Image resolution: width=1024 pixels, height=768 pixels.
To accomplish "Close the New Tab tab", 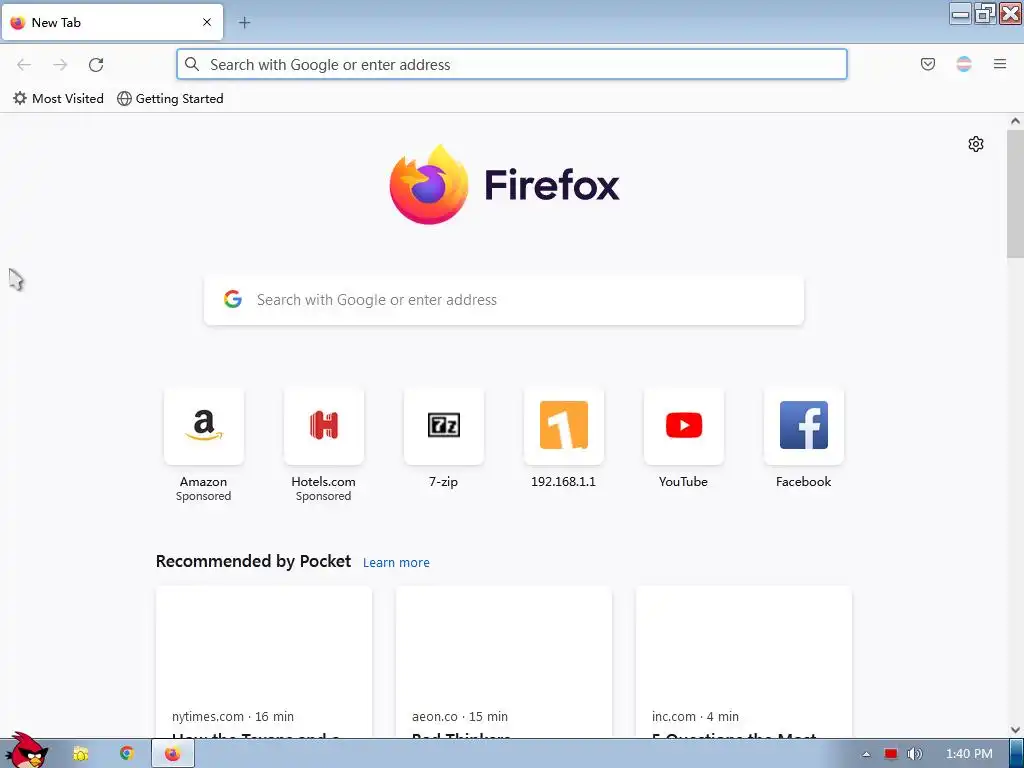I will (x=207, y=22).
